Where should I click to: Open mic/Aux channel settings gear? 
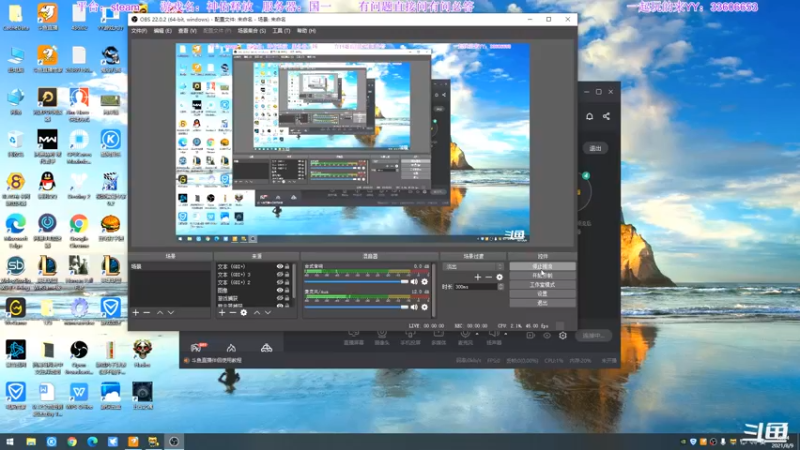click(x=424, y=307)
